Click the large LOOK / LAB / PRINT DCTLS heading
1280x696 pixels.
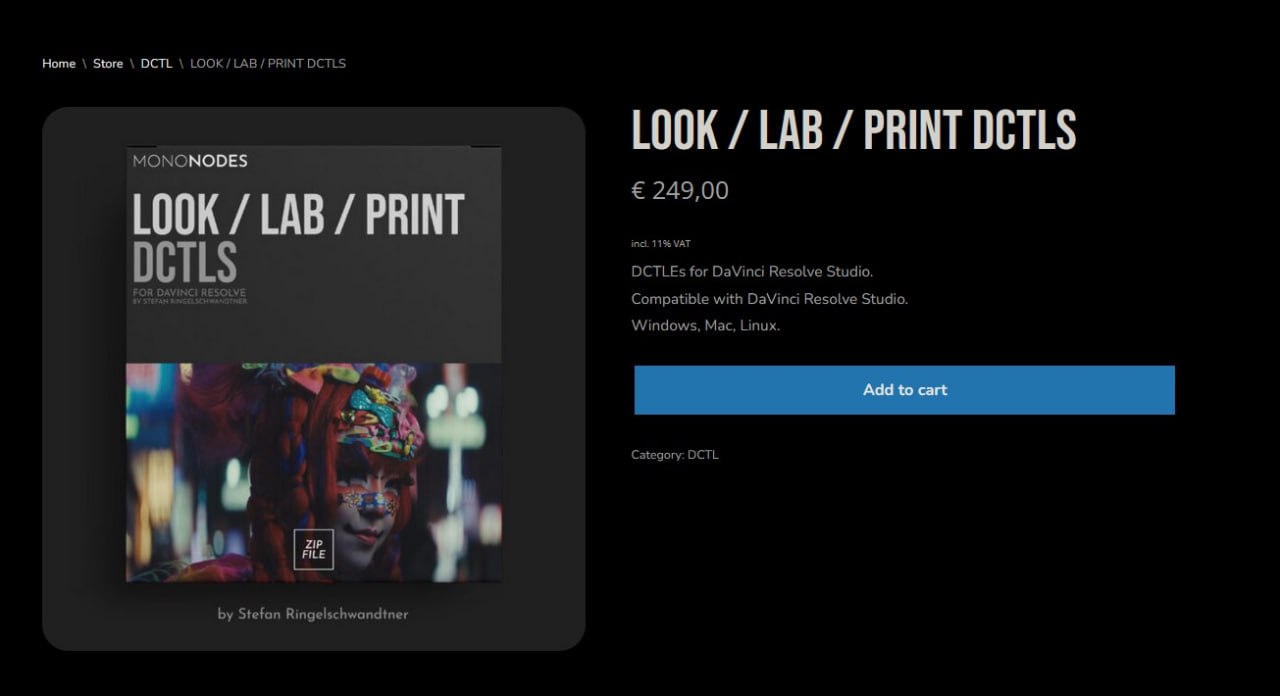click(854, 130)
